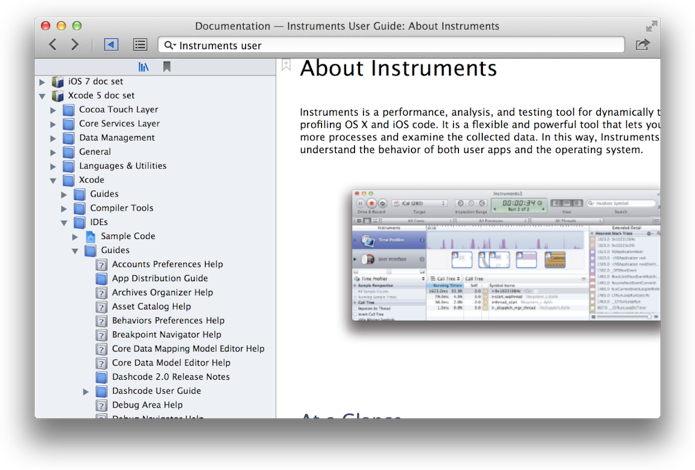Go forward with the right chevron button
This screenshot has height=470, width=695.
[x=75, y=44]
